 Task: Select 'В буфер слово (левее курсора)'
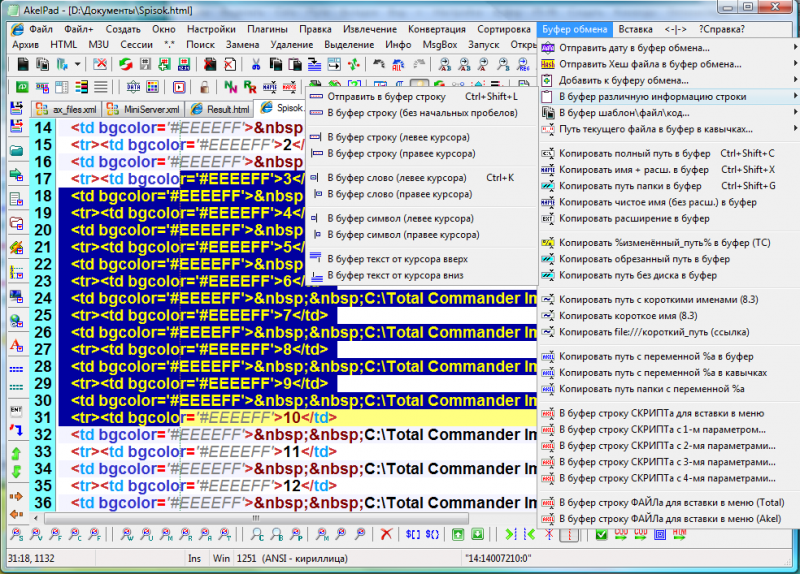396,177
